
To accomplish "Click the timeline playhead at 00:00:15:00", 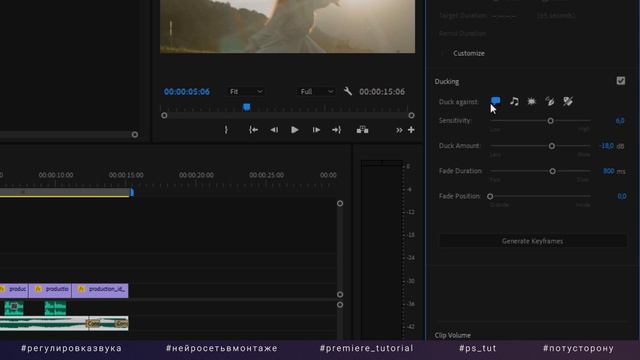I will (x=132, y=192).
